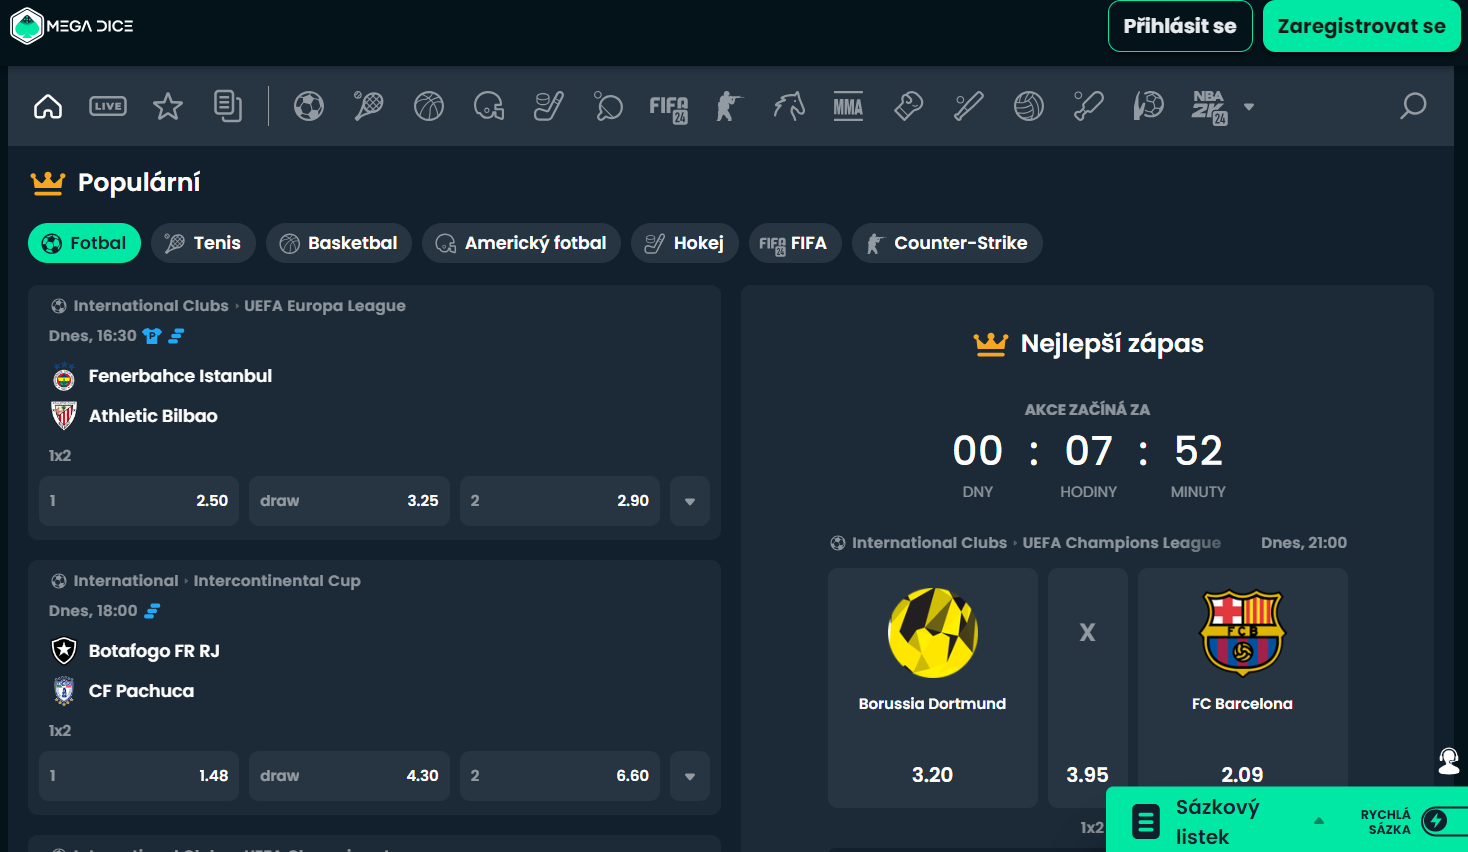This screenshot has height=852, width=1468.
Task: Toggle the Rychlá sázka switch
Action: (1444, 821)
